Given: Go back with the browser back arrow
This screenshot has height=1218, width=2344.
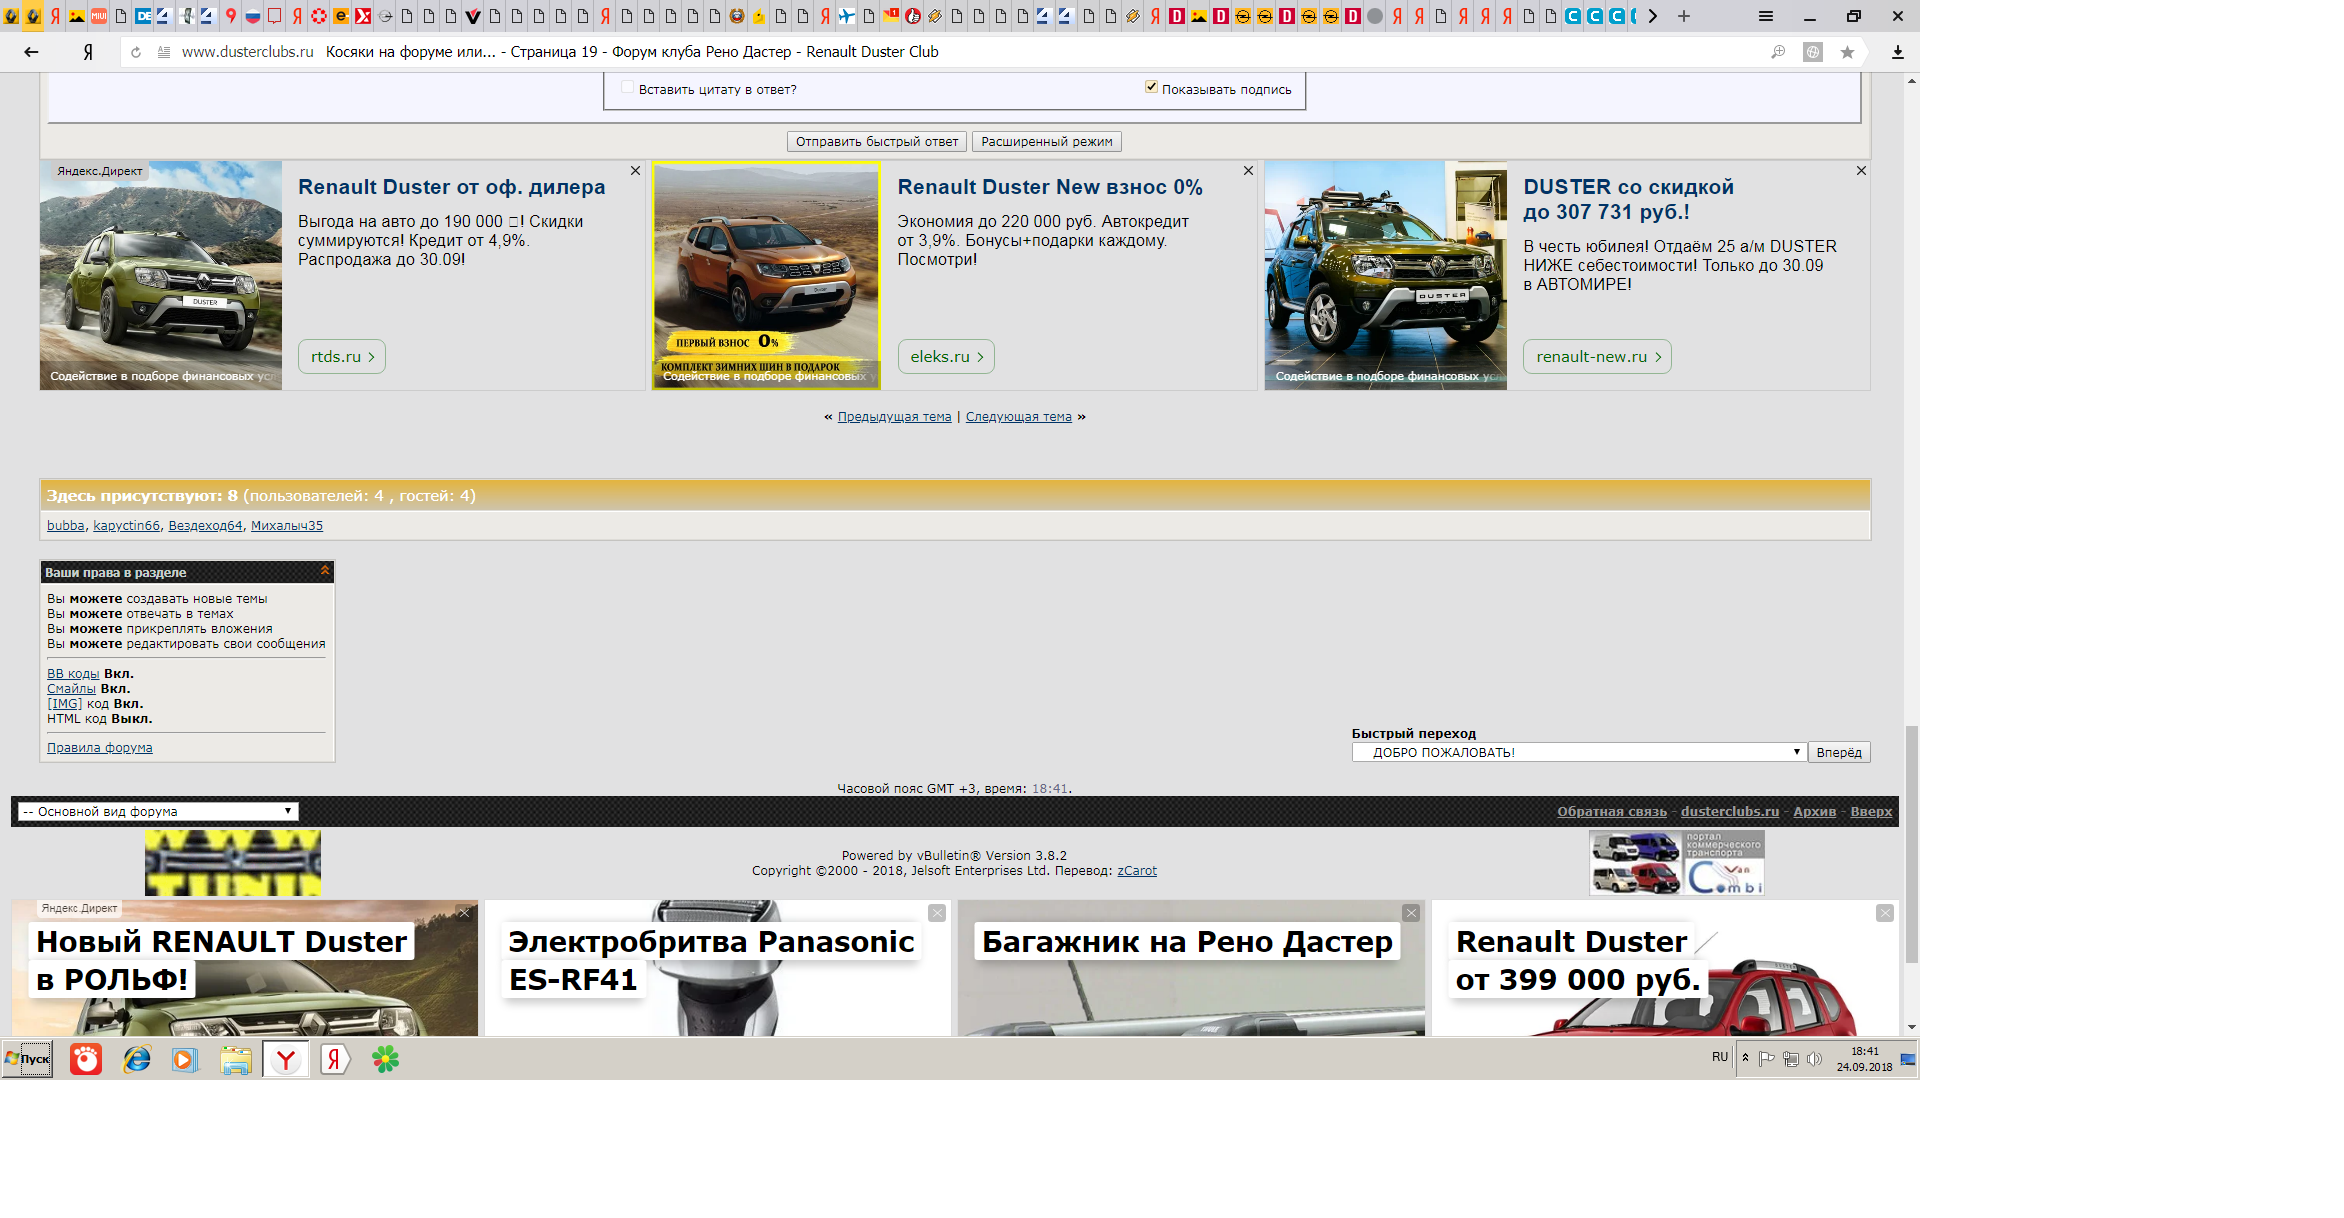Looking at the screenshot, I should pos(31,52).
